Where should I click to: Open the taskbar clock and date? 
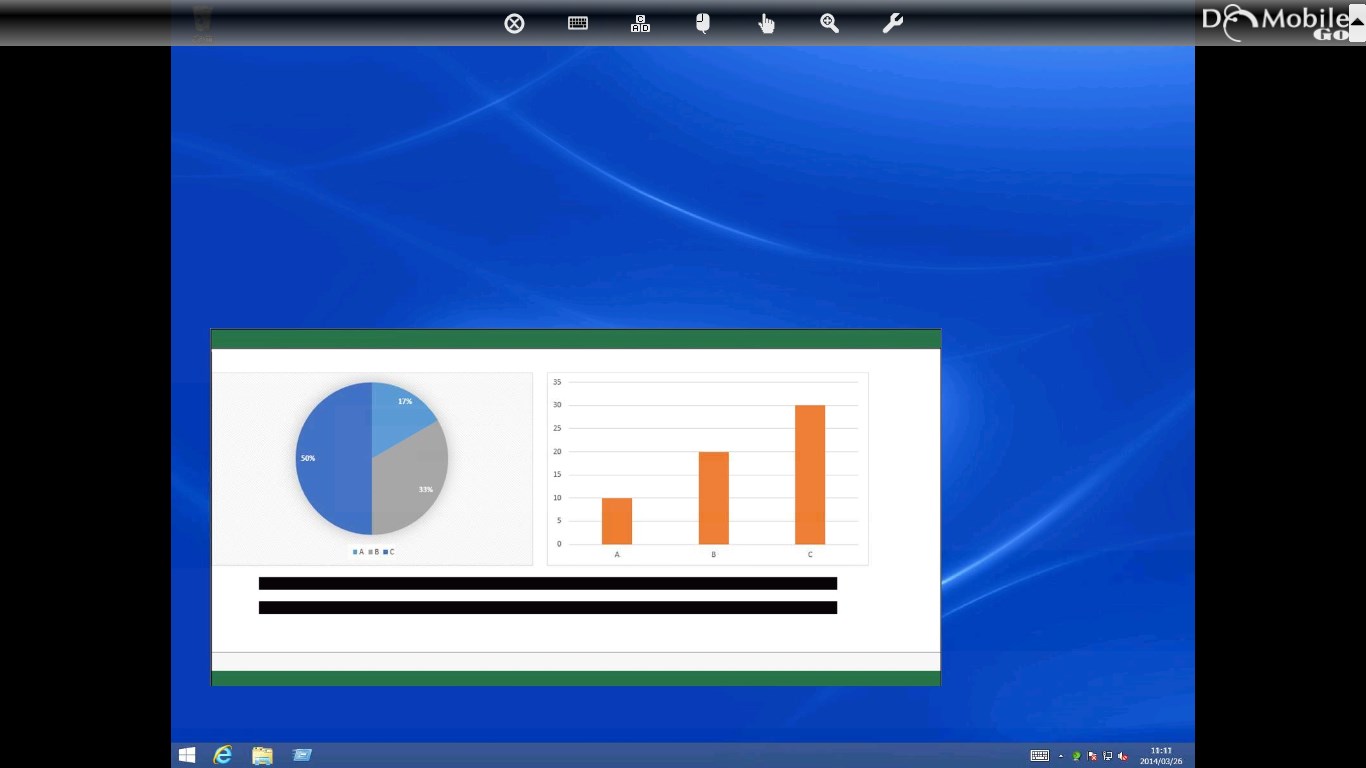pos(1161,755)
